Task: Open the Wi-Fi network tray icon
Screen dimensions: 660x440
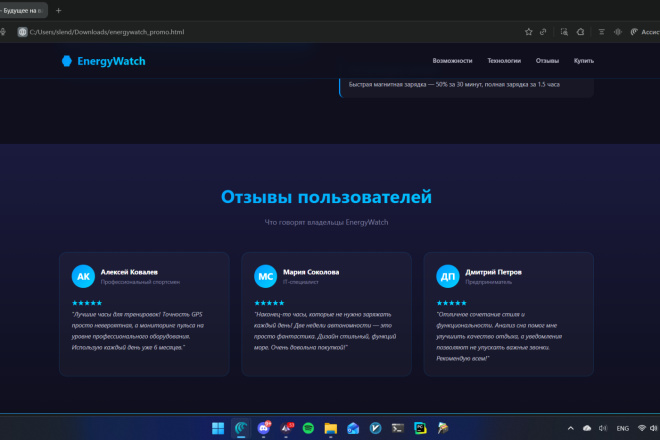Action: (641, 428)
